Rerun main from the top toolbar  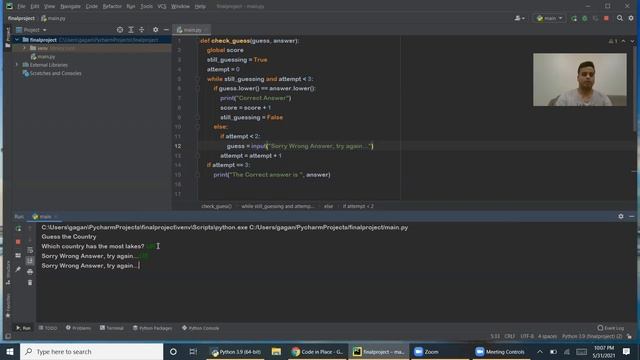coord(574,18)
